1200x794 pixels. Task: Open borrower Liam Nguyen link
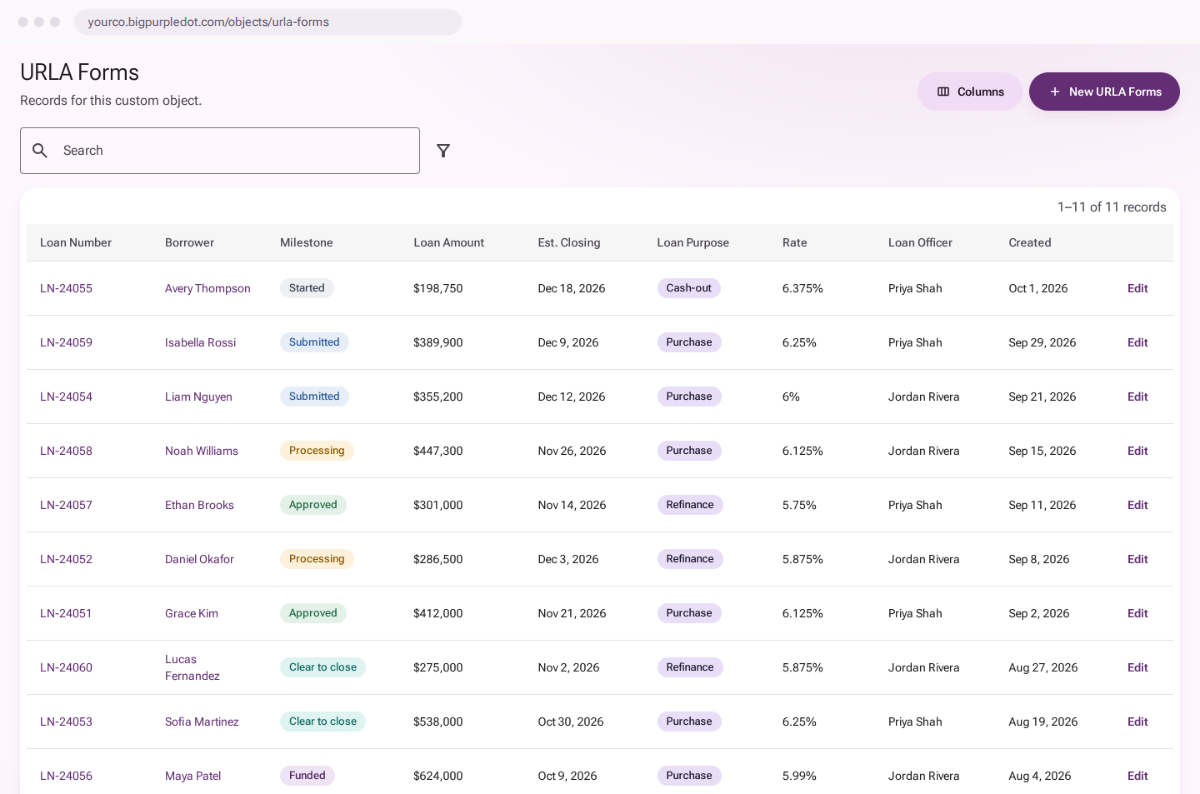[198, 396]
